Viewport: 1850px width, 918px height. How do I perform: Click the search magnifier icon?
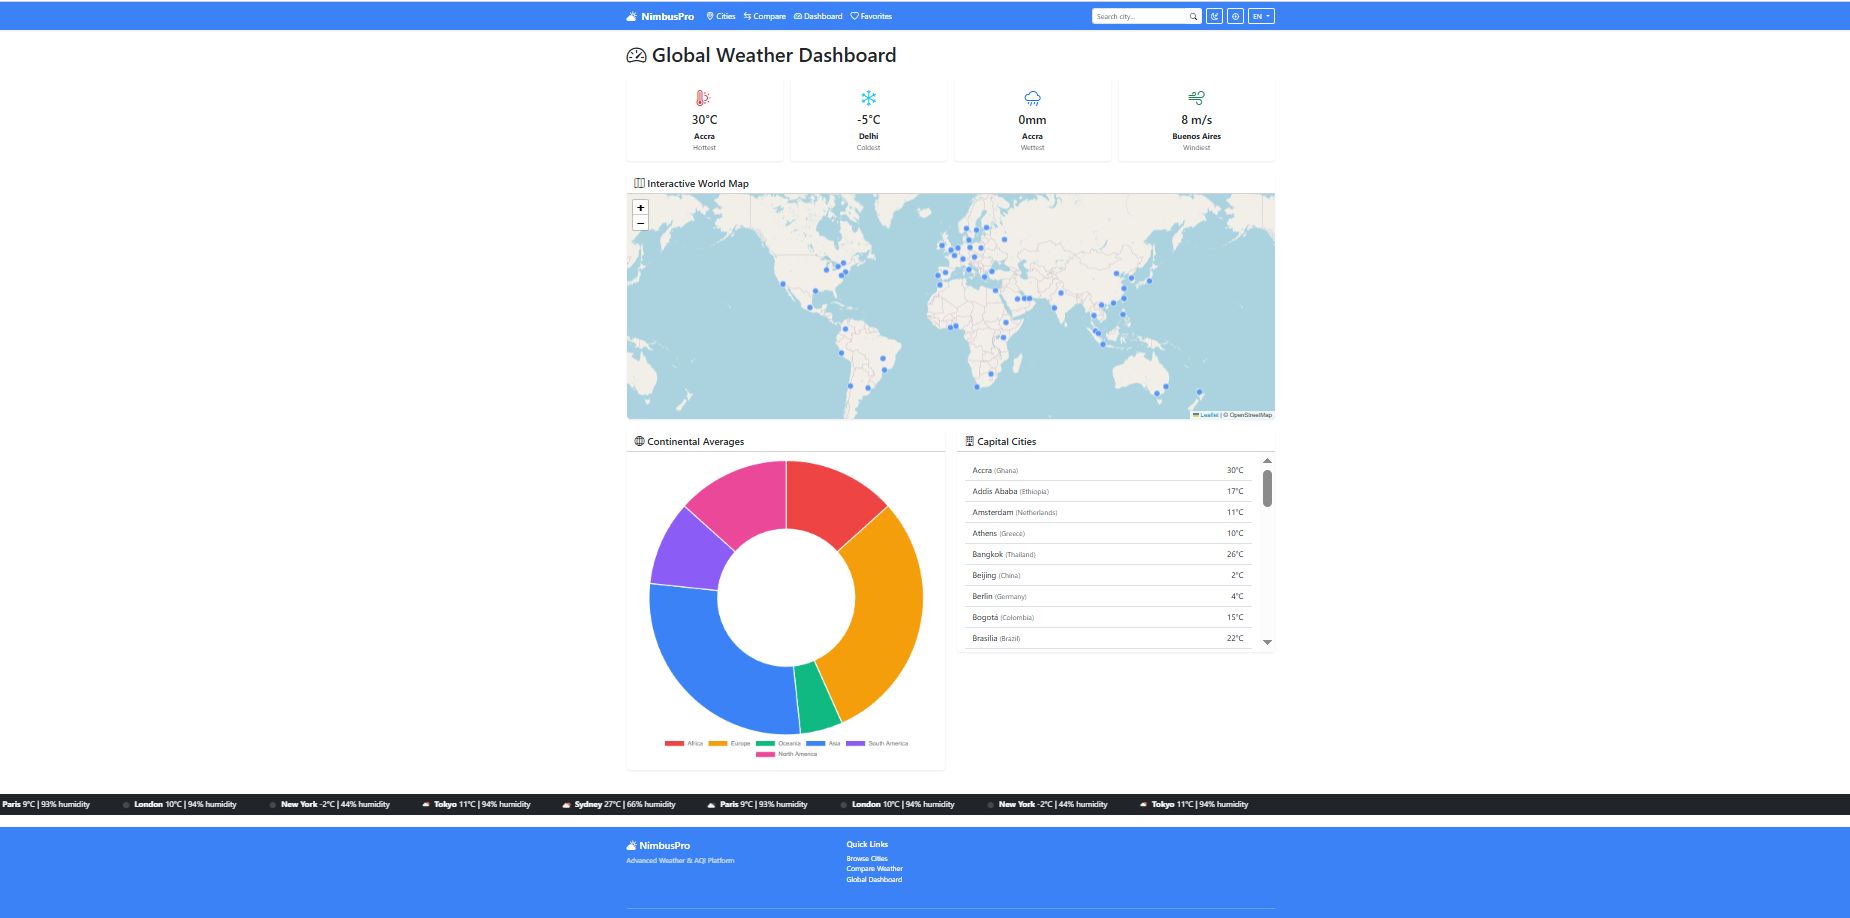click(1193, 16)
